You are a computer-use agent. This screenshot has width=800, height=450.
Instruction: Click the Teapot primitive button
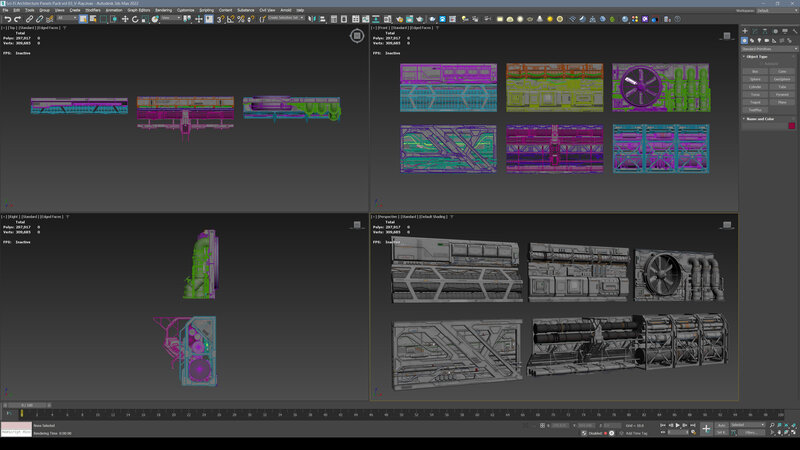(755, 102)
